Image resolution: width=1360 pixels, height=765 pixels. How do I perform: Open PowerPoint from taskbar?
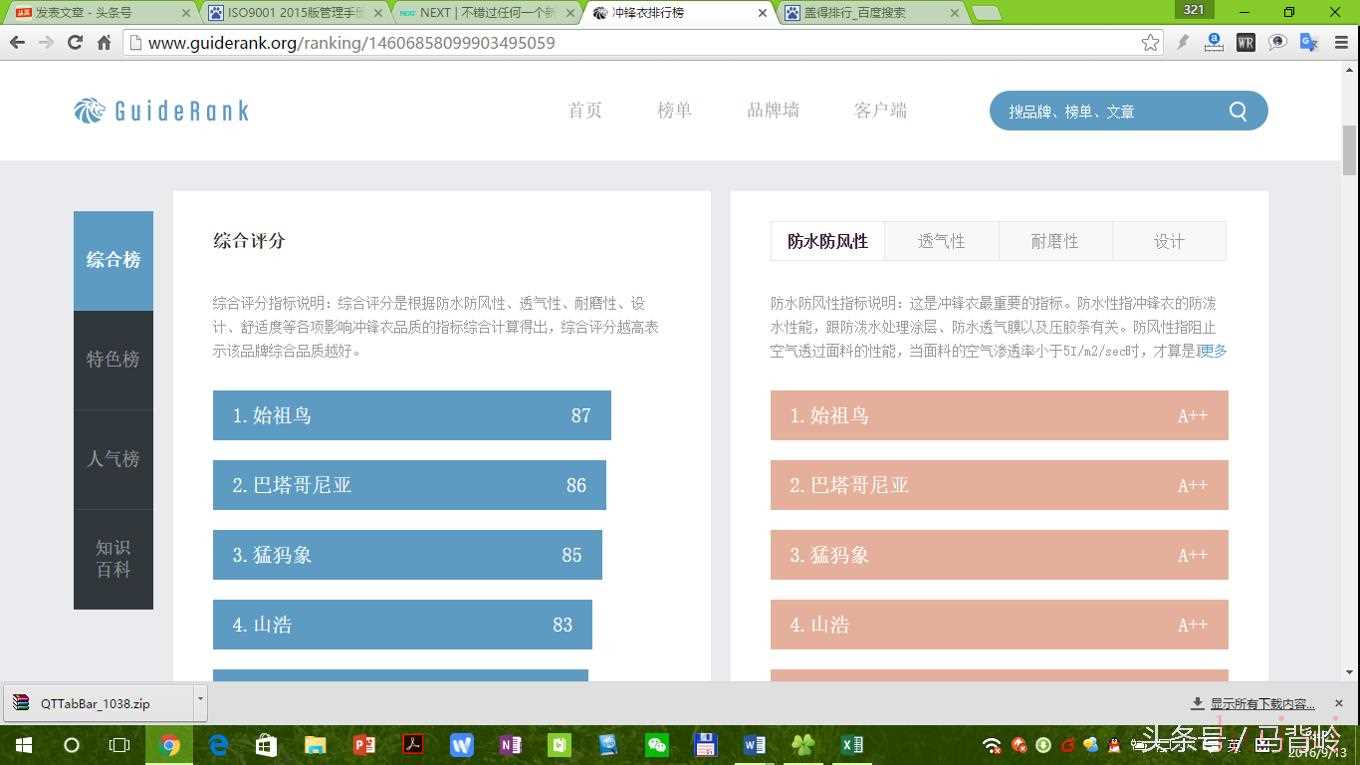[364, 745]
